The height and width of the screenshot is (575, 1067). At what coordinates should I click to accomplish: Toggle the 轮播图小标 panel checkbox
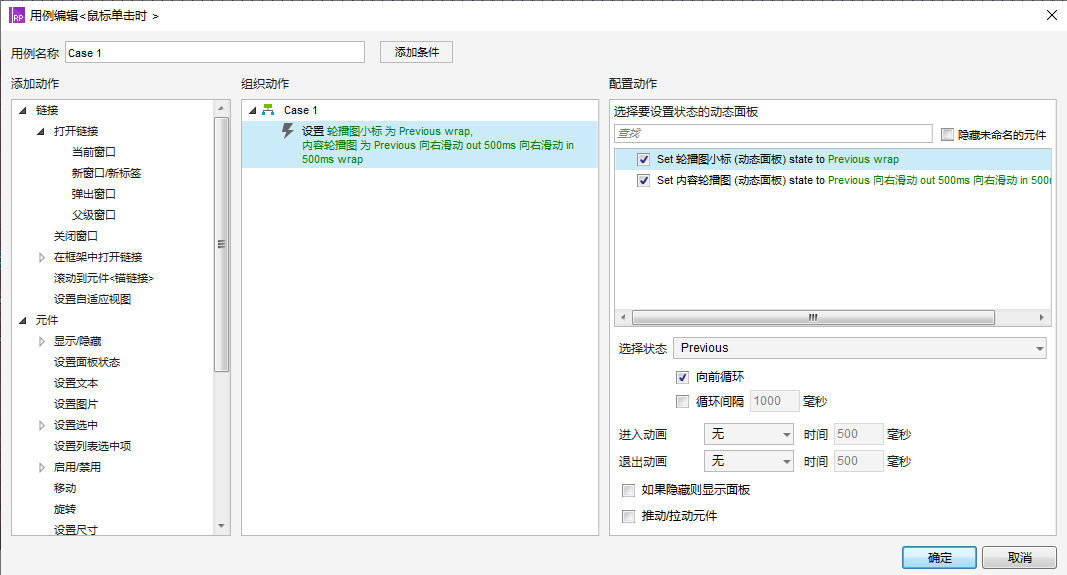[643, 159]
